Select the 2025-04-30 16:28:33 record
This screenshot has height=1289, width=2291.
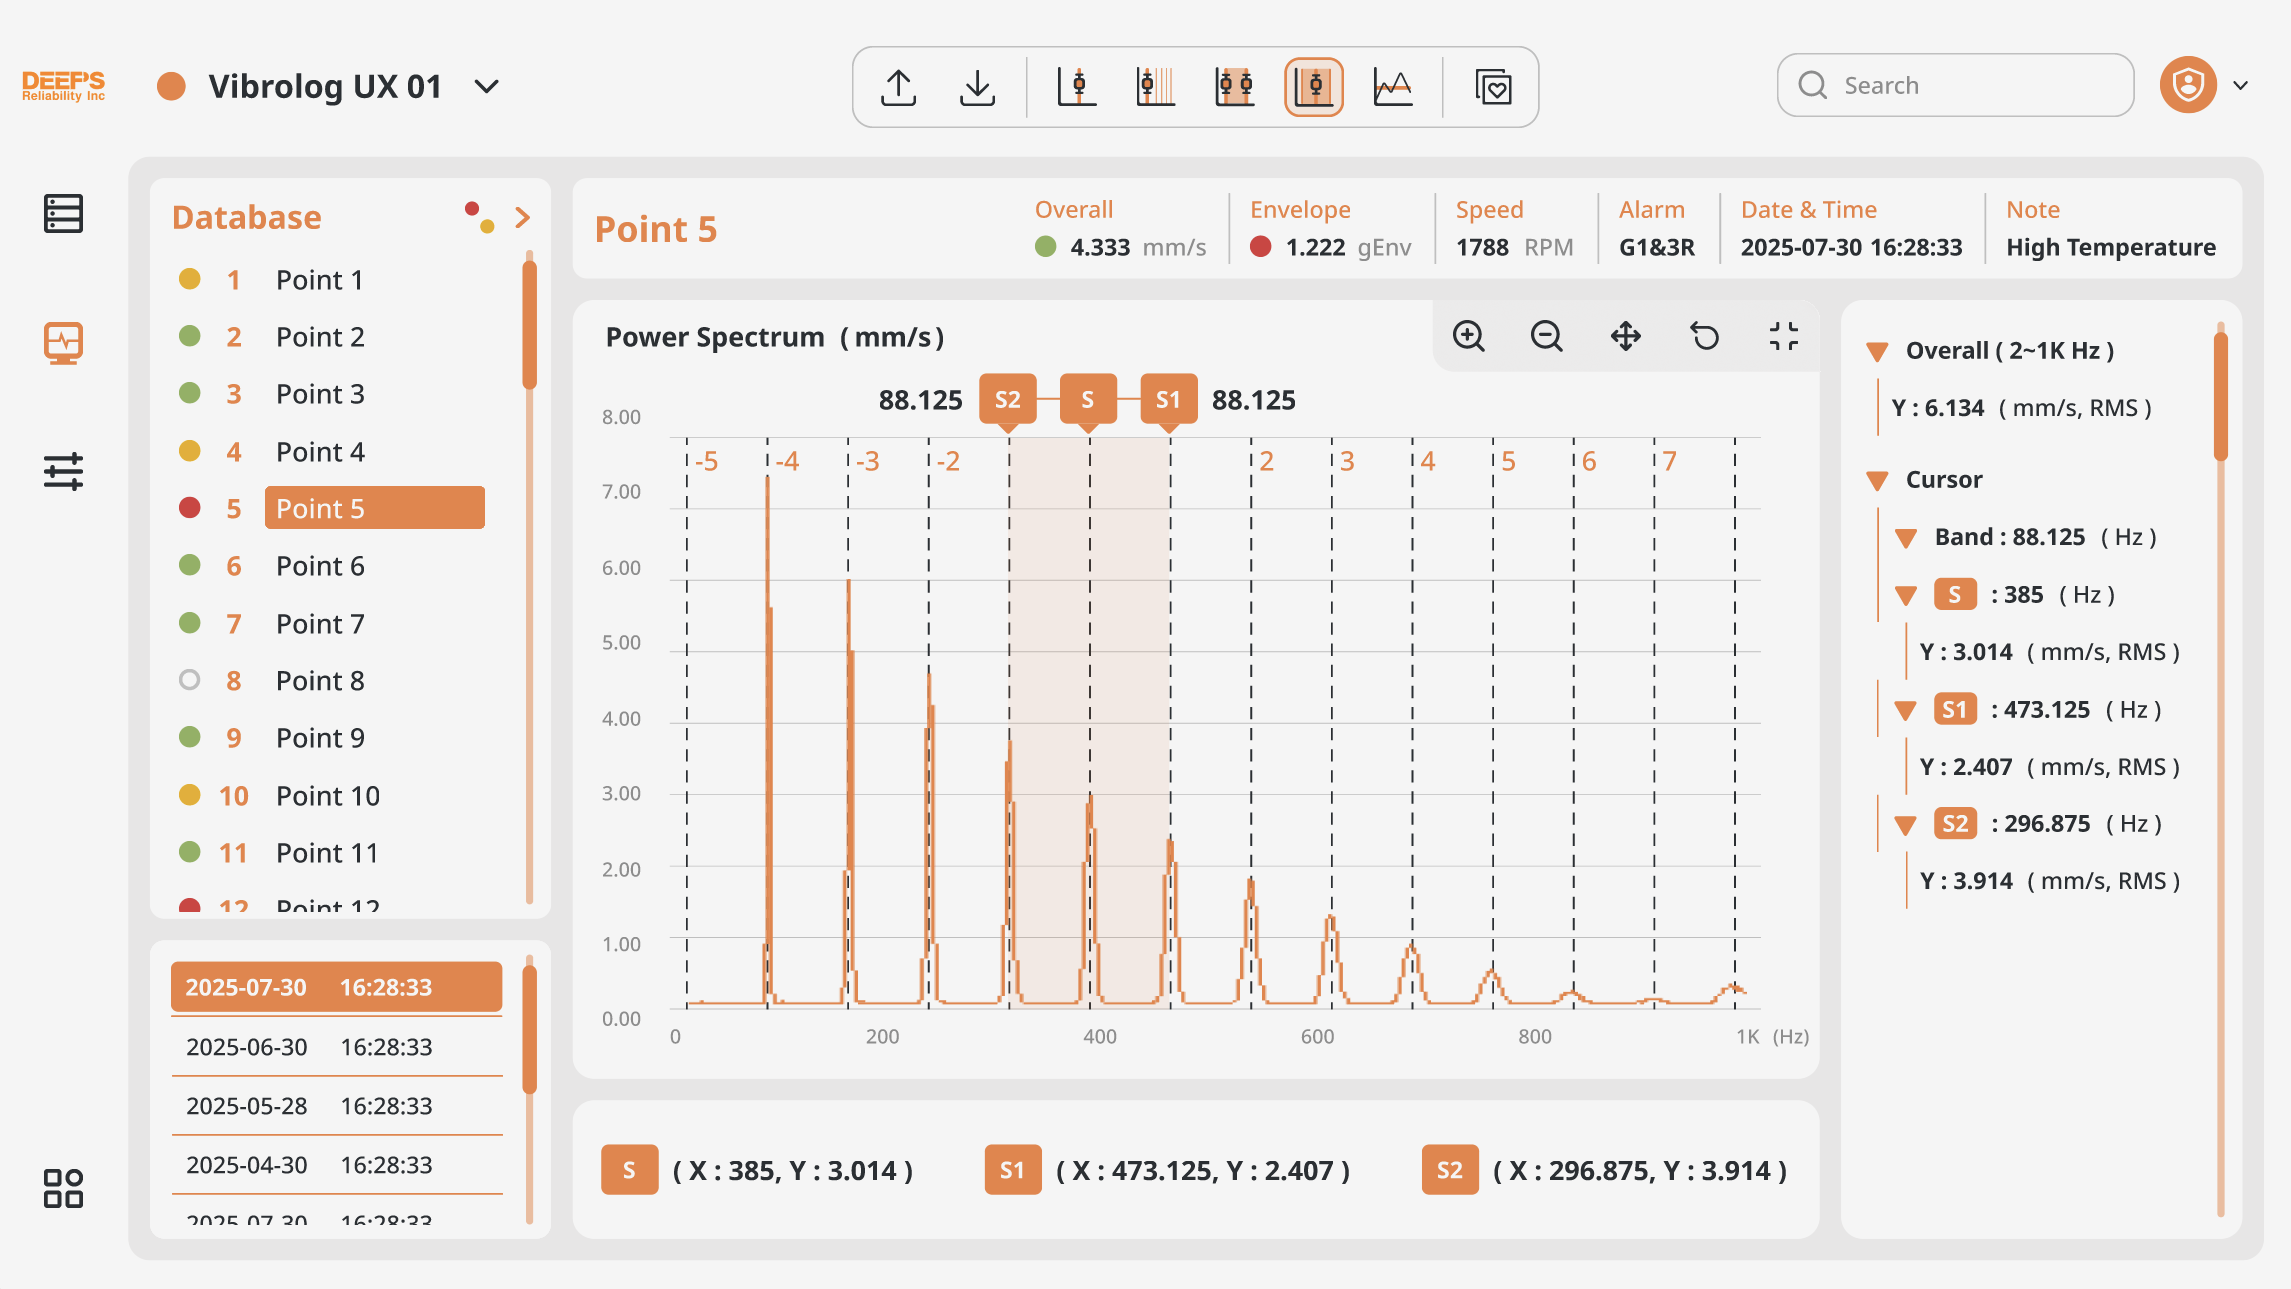pyautogui.click(x=337, y=1165)
